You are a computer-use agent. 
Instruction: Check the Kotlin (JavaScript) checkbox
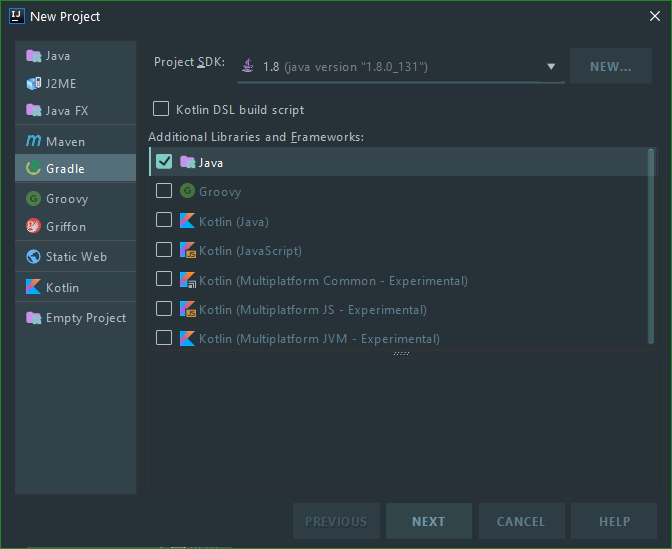tap(164, 249)
